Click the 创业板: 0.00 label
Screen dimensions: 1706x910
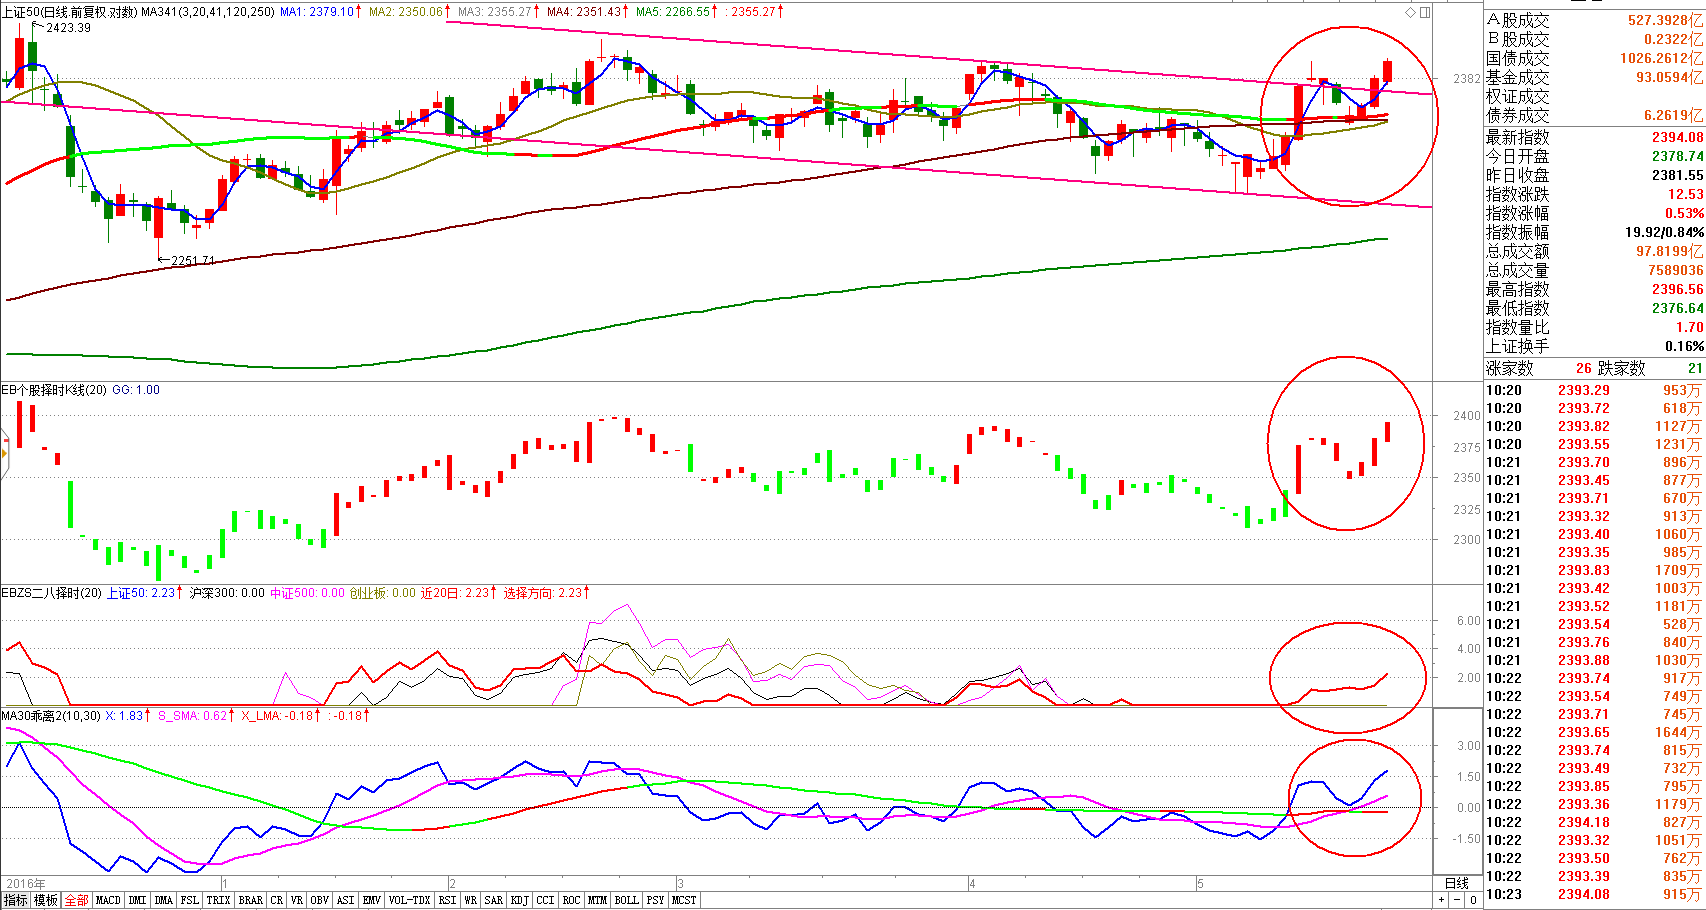click(x=382, y=593)
